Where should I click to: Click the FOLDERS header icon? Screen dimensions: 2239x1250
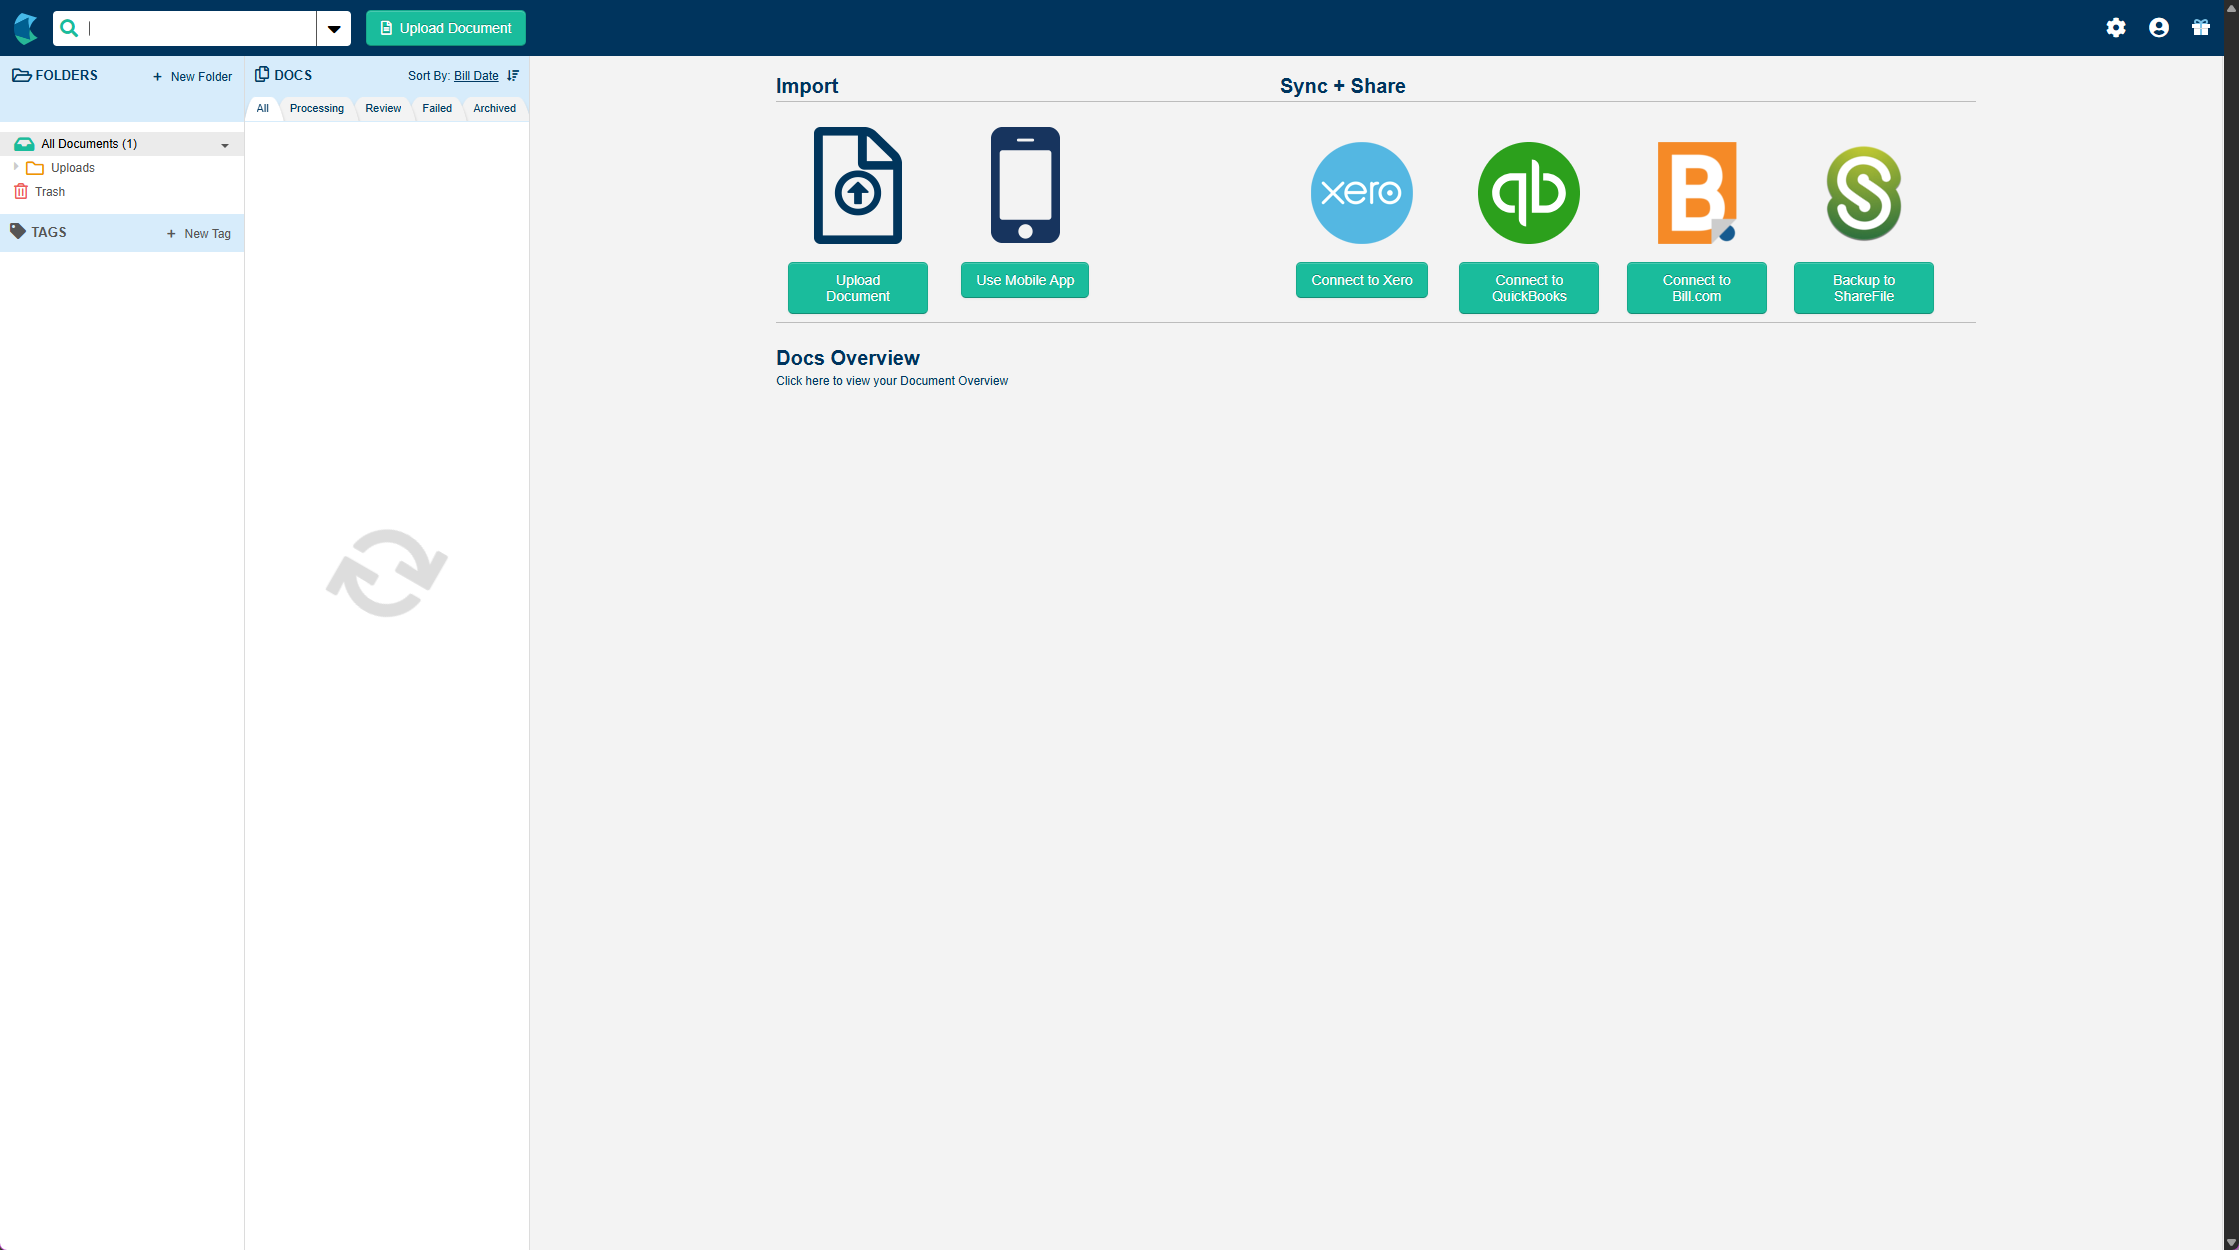point(21,75)
